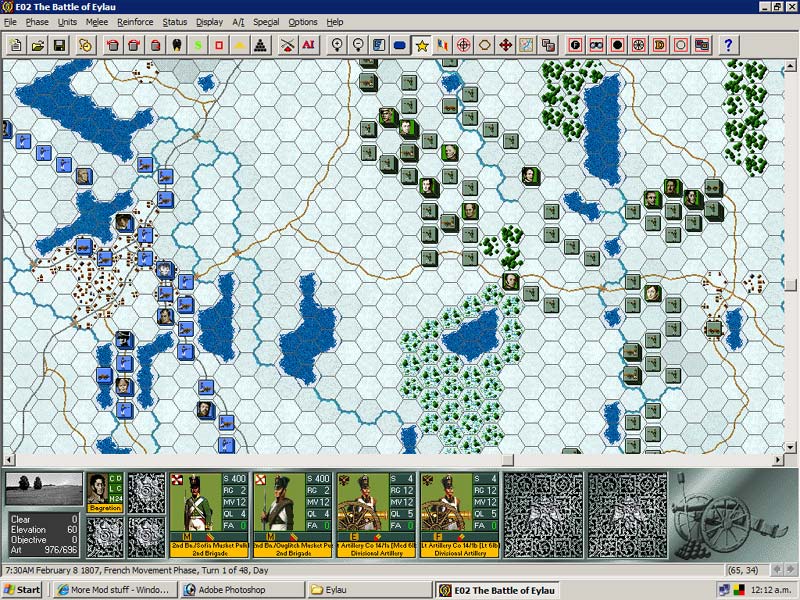Select the Med 6lb artillery unit card
This screenshot has width=800, height=600.
pos(377,515)
